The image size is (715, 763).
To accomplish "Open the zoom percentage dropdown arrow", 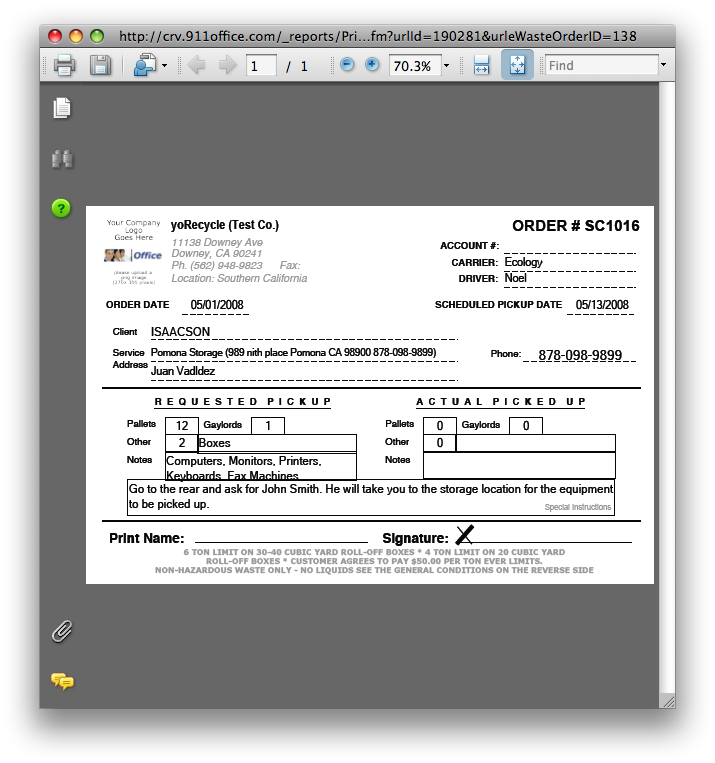I will [x=446, y=66].
